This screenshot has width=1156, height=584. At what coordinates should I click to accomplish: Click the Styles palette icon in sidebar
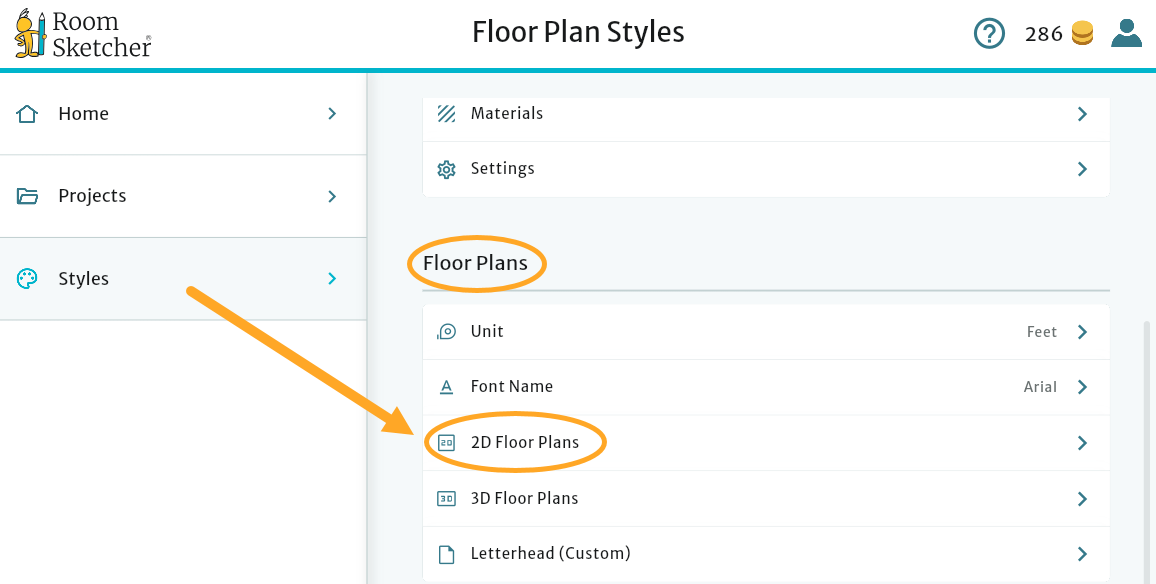[28, 279]
